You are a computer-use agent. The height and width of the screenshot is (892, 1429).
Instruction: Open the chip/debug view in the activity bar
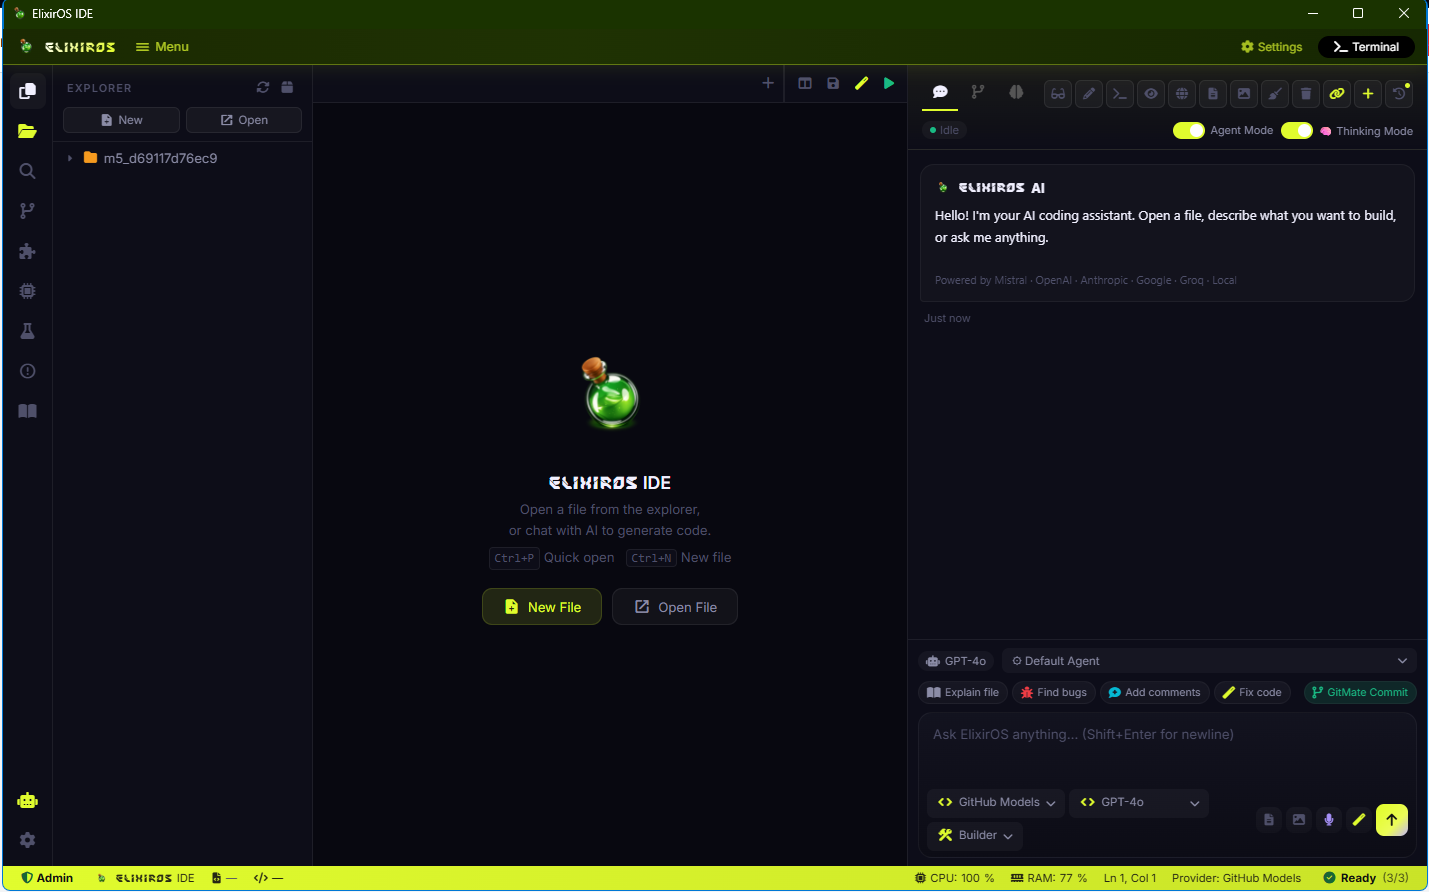coord(27,291)
